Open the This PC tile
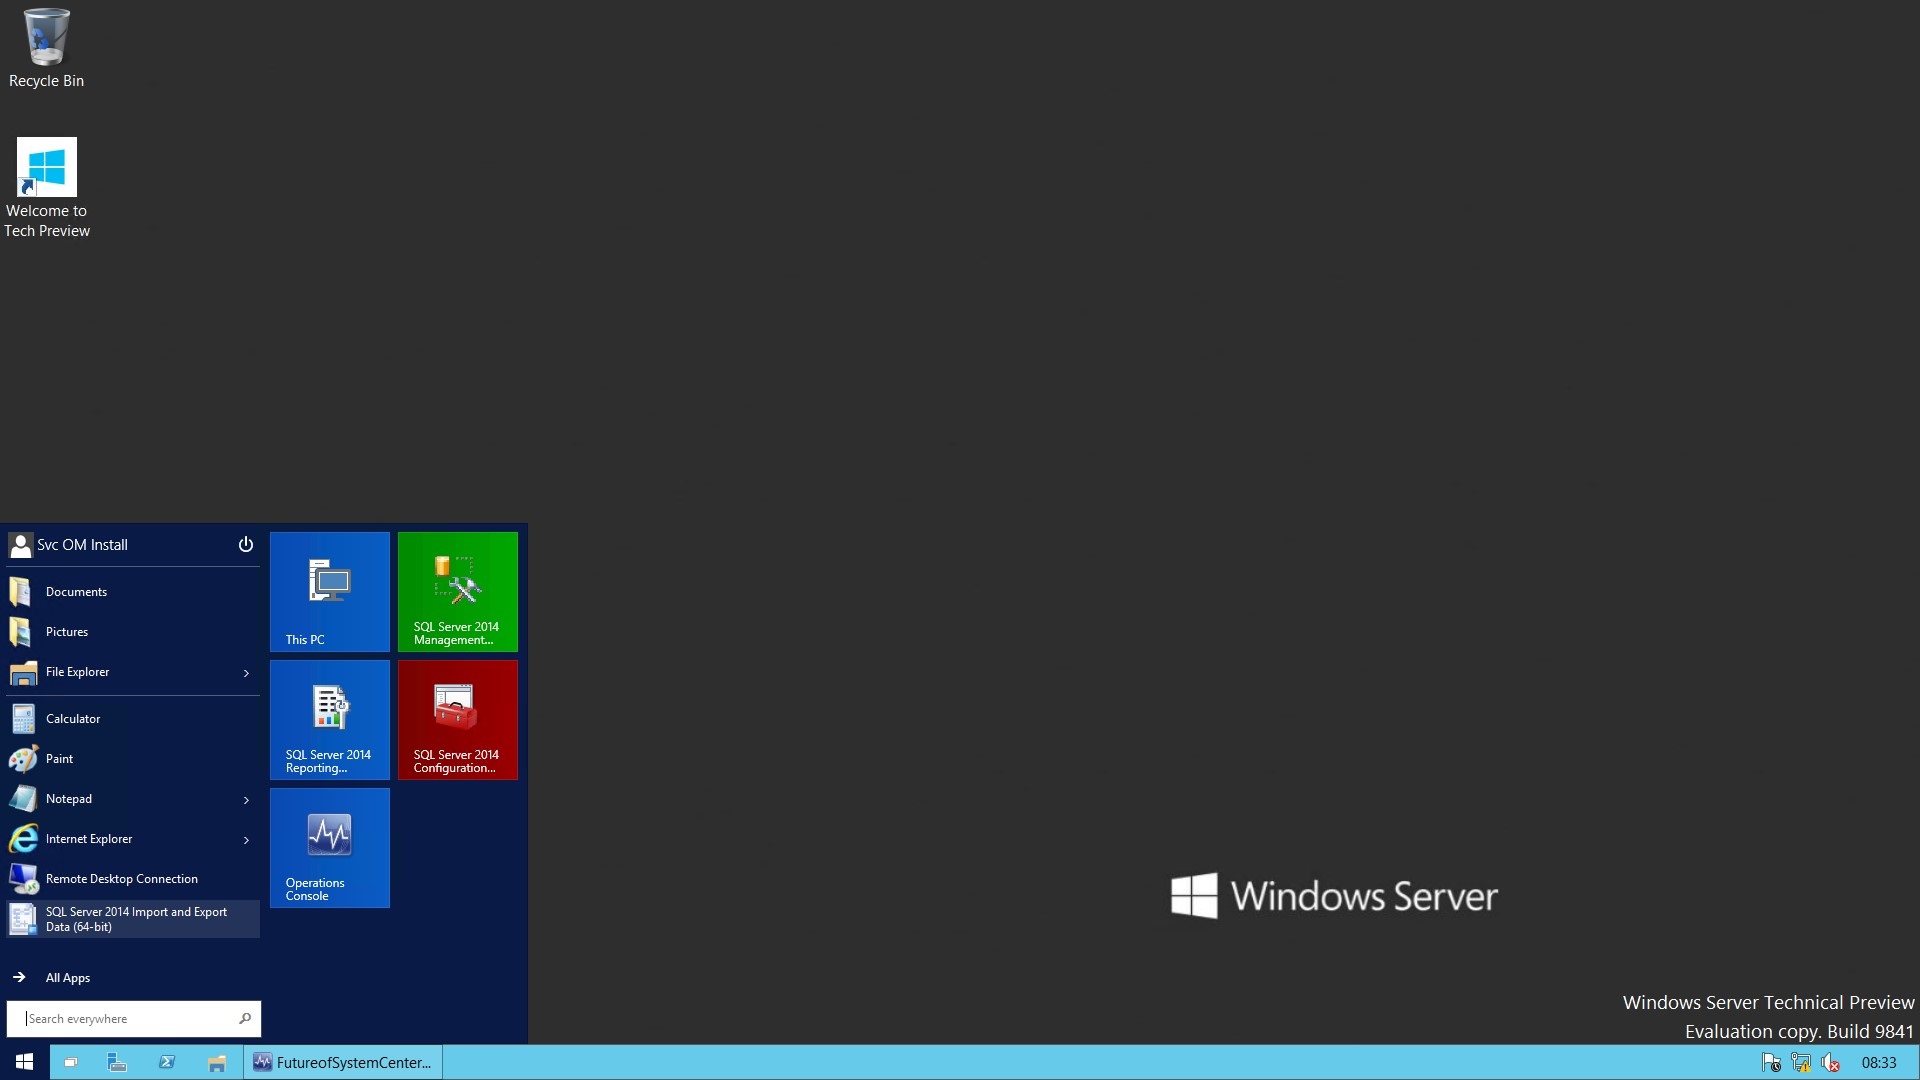 tap(330, 592)
